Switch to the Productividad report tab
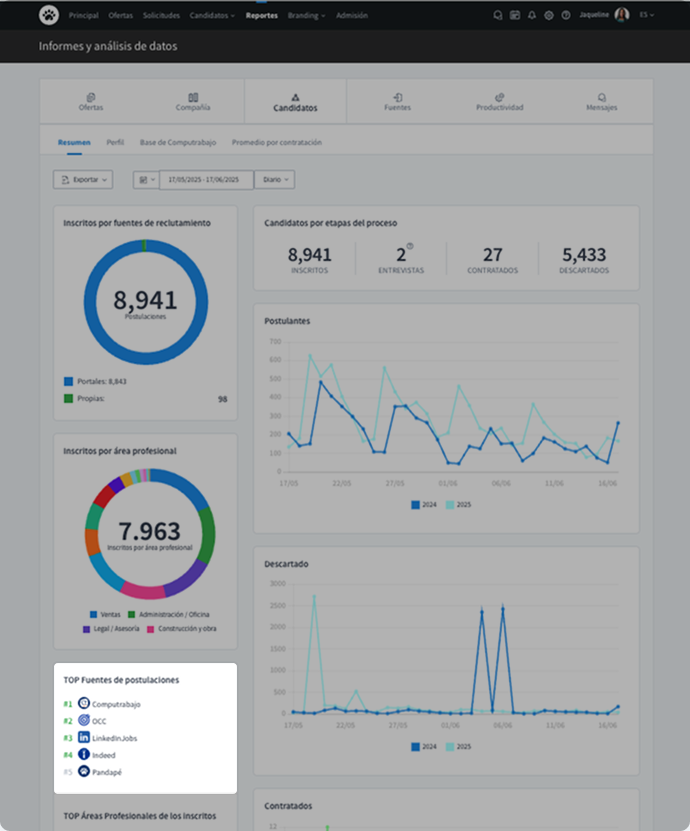 tap(499, 102)
